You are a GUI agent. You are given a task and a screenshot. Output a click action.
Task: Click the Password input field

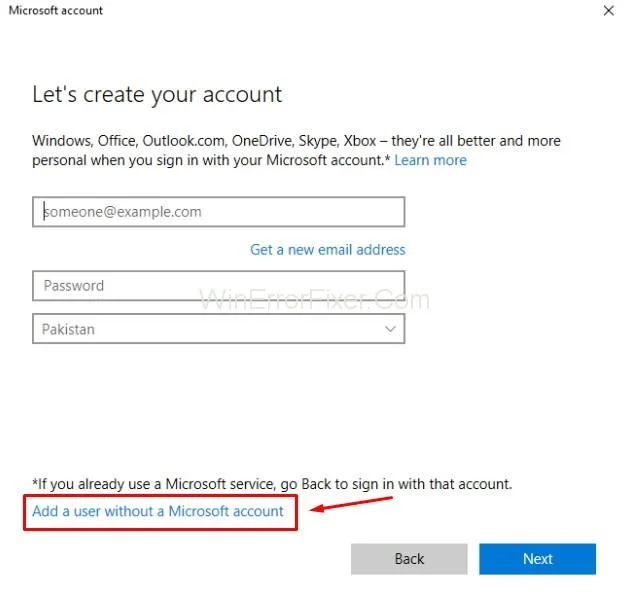[x=219, y=286]
